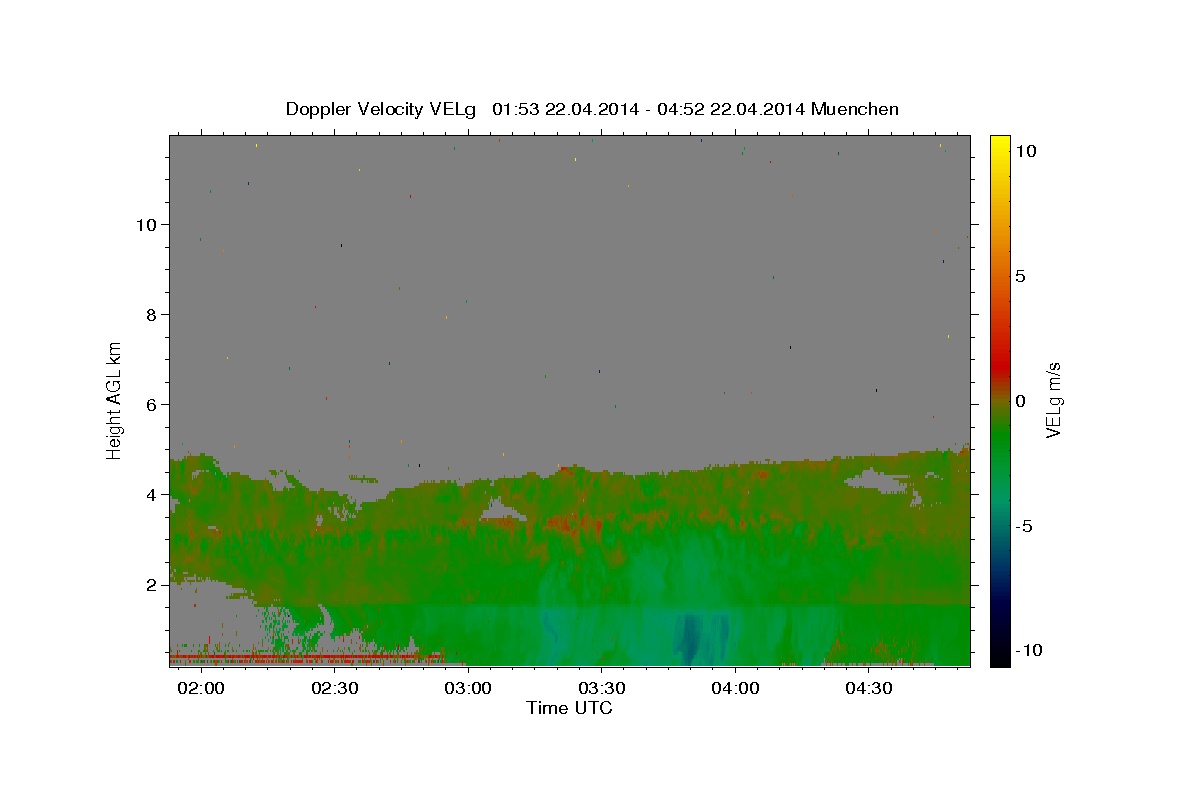Click the time tick label '04:00'
Image resolution: width=1200 pixels, height=800 pixels.
(736, 688)
